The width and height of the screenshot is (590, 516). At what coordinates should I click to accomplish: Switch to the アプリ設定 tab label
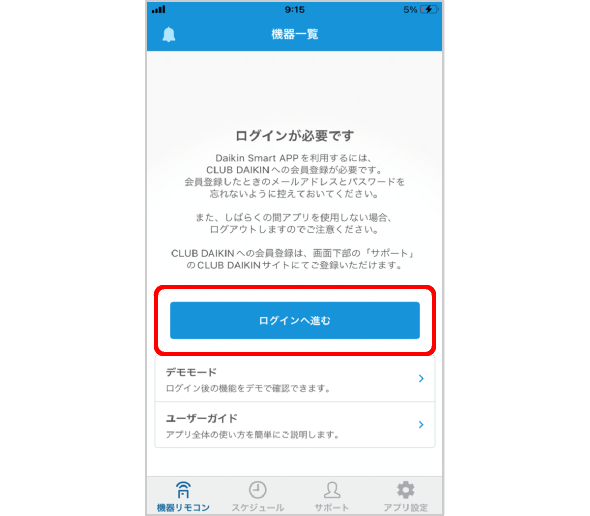(406, 508)
